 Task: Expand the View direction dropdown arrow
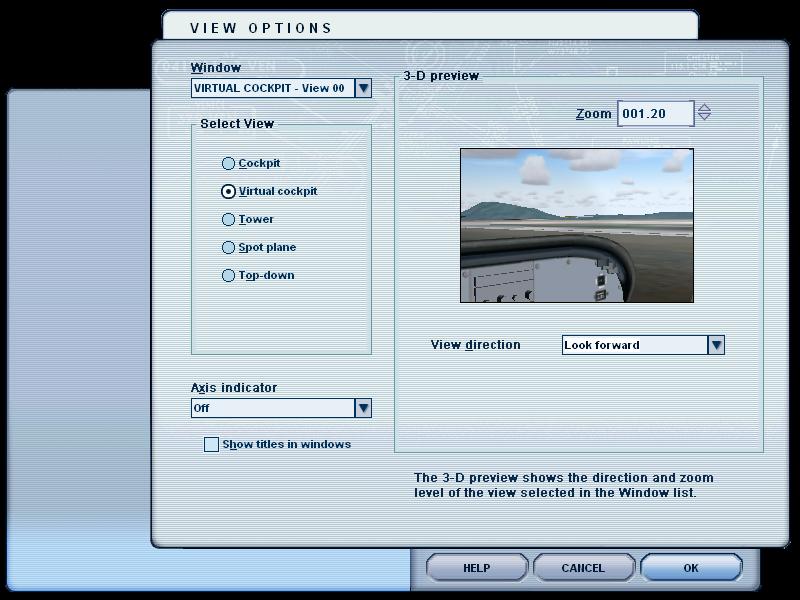(716, 345)
